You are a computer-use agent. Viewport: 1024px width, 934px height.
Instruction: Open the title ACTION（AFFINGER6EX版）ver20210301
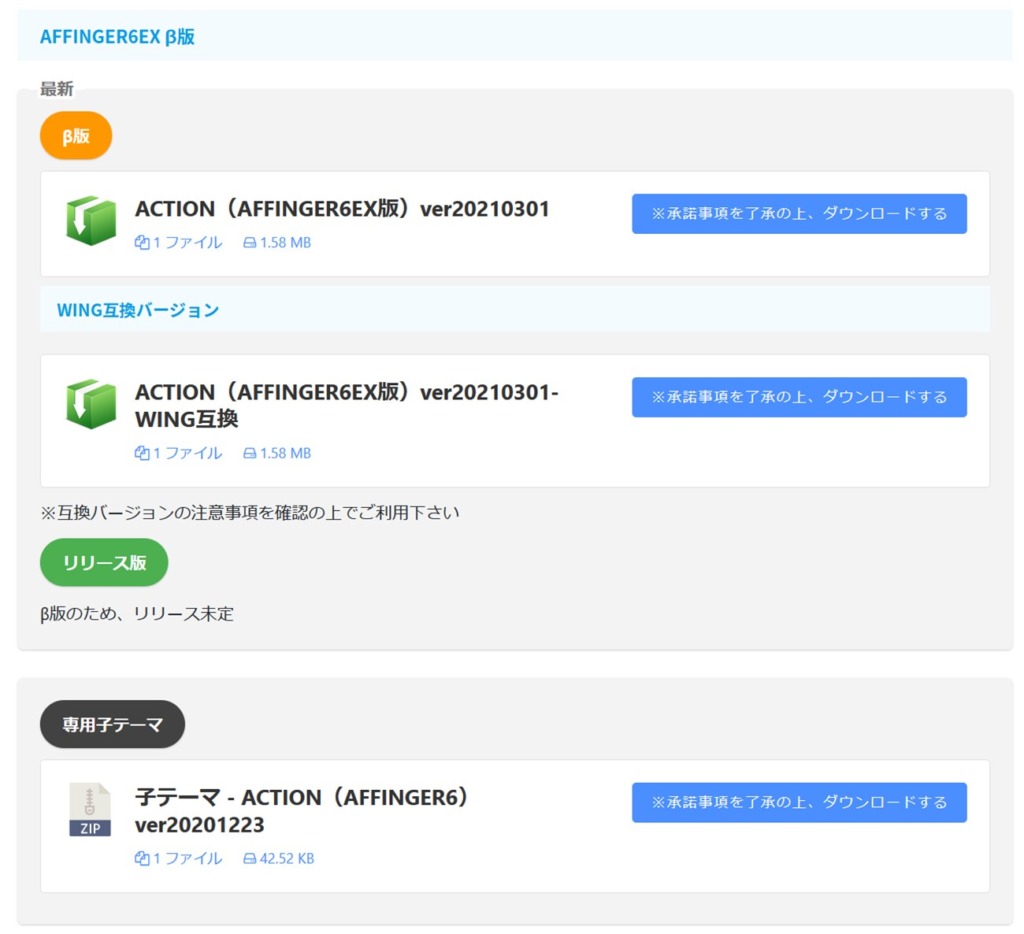(342, 209)
